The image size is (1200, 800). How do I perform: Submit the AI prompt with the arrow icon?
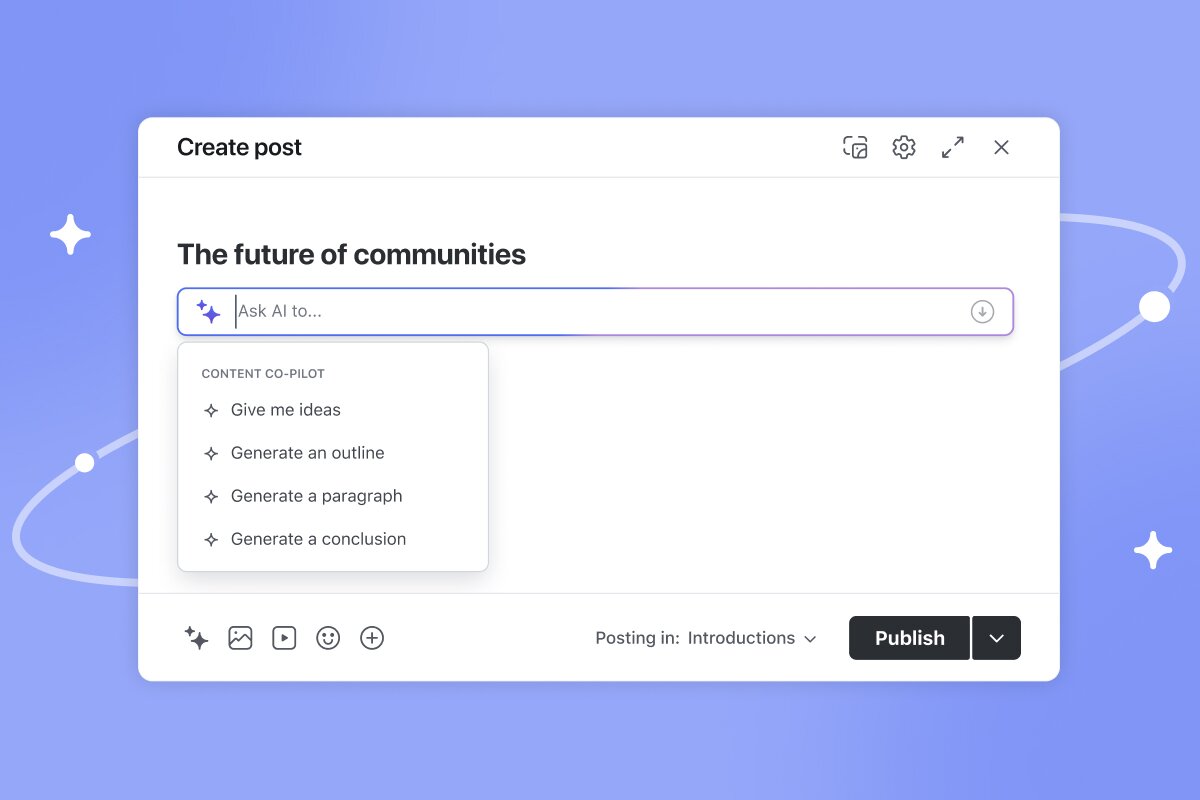click(x=982, y=311)
